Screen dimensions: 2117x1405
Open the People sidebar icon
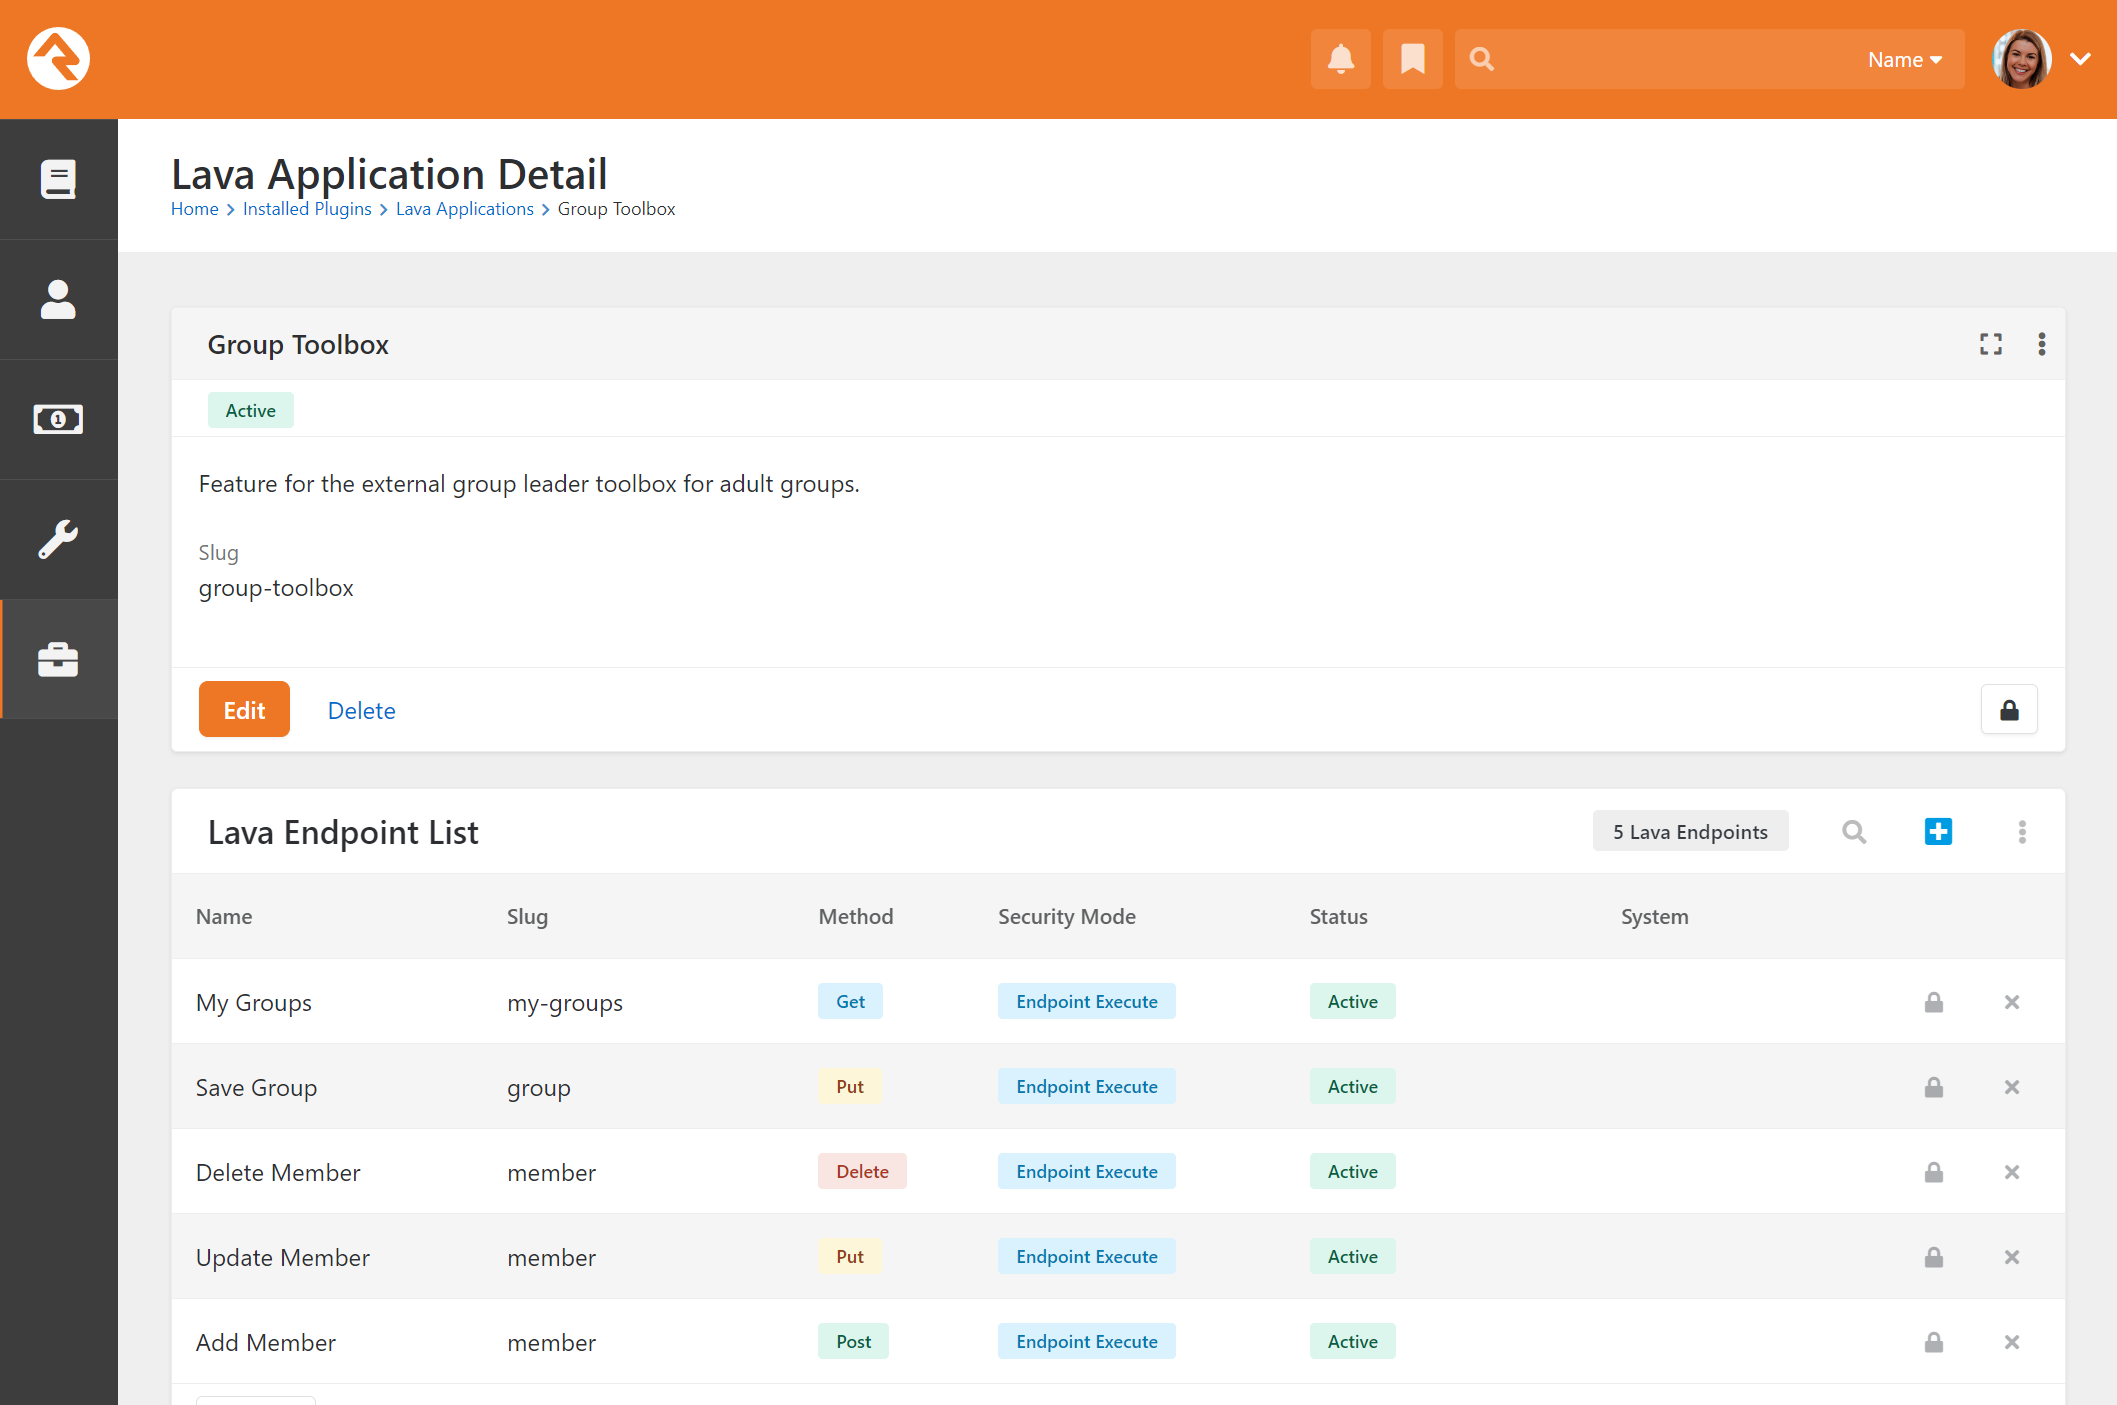click(58, 299)
